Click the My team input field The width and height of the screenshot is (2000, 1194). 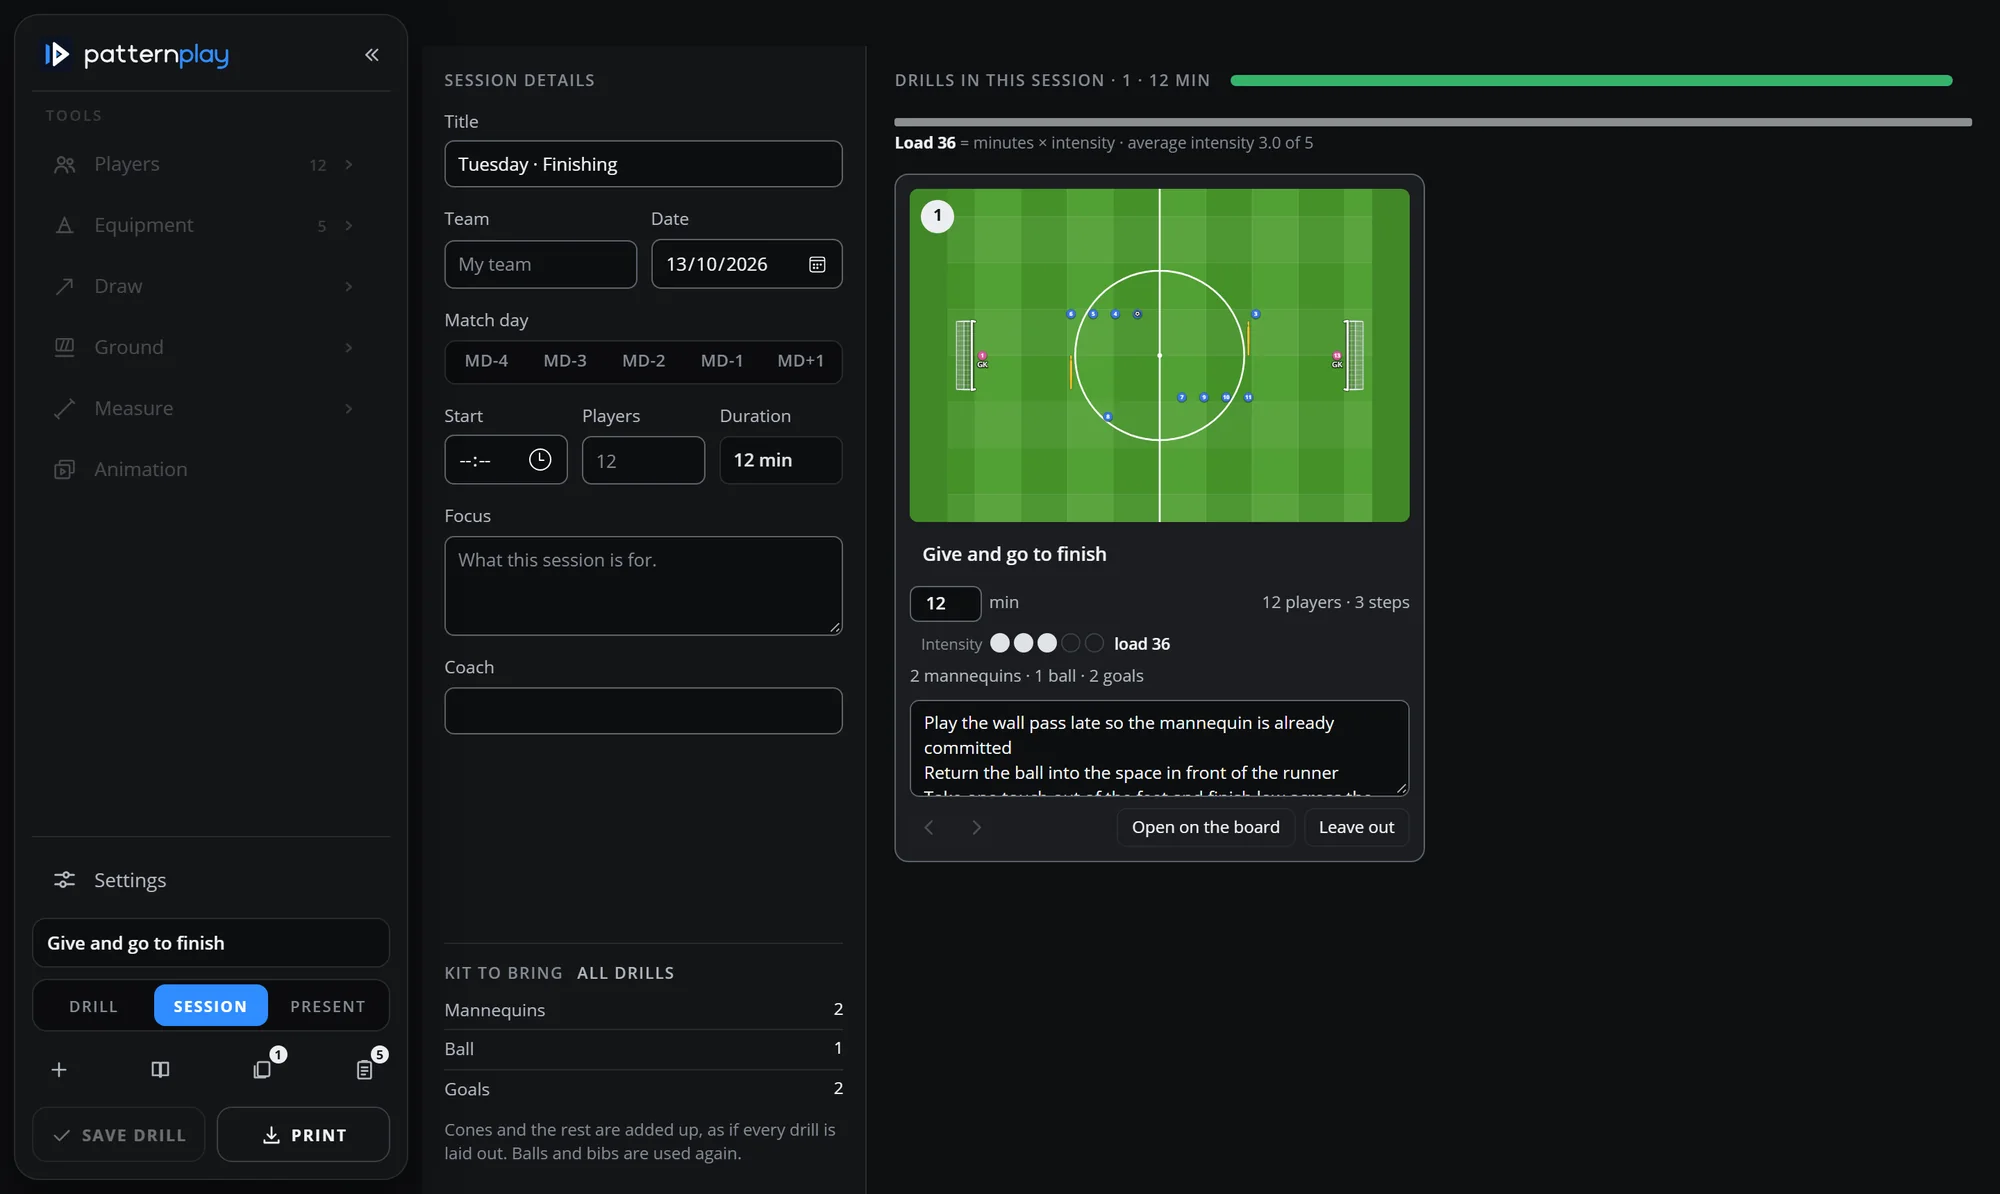point(540,264)
